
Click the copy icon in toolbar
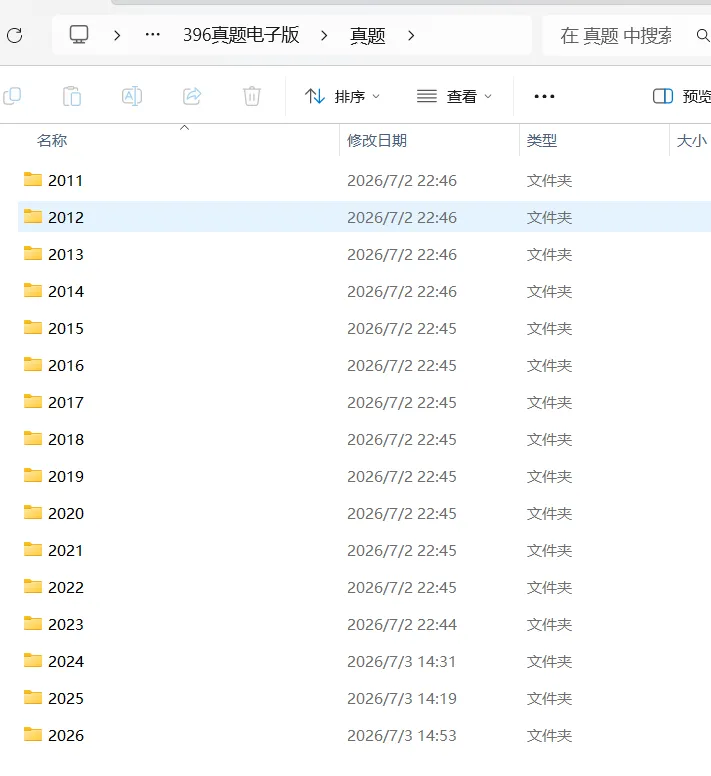[x=12, y=96]
